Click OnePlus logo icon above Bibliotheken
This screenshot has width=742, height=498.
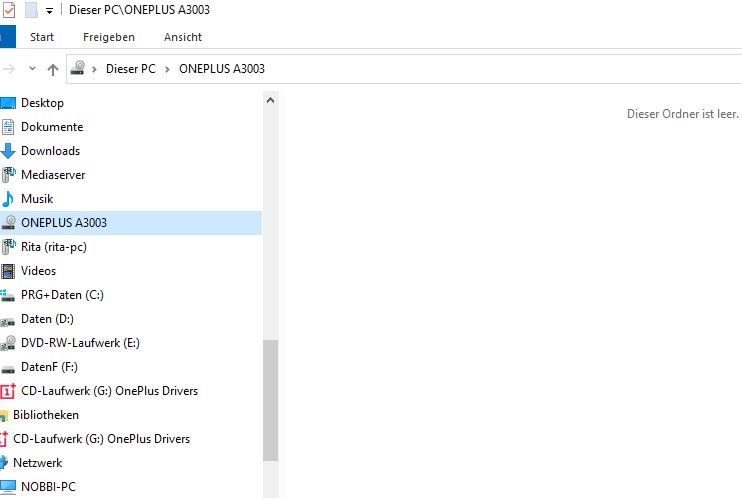point(8,391)
